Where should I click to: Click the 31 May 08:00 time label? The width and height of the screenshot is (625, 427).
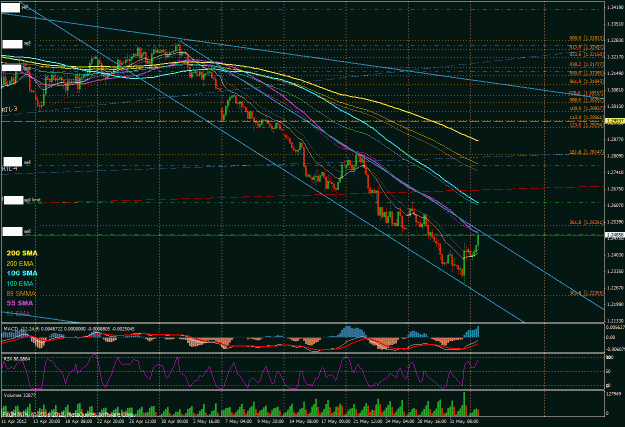(x=464, y=421)
